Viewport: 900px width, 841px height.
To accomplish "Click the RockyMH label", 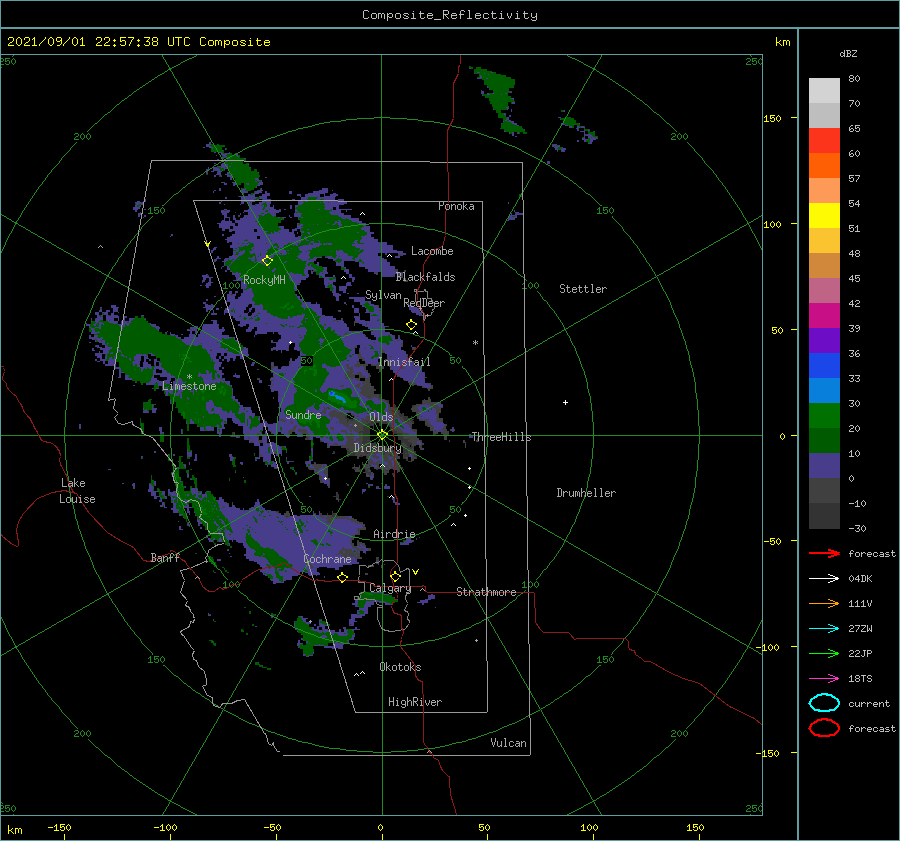I will tap(264, 280).
